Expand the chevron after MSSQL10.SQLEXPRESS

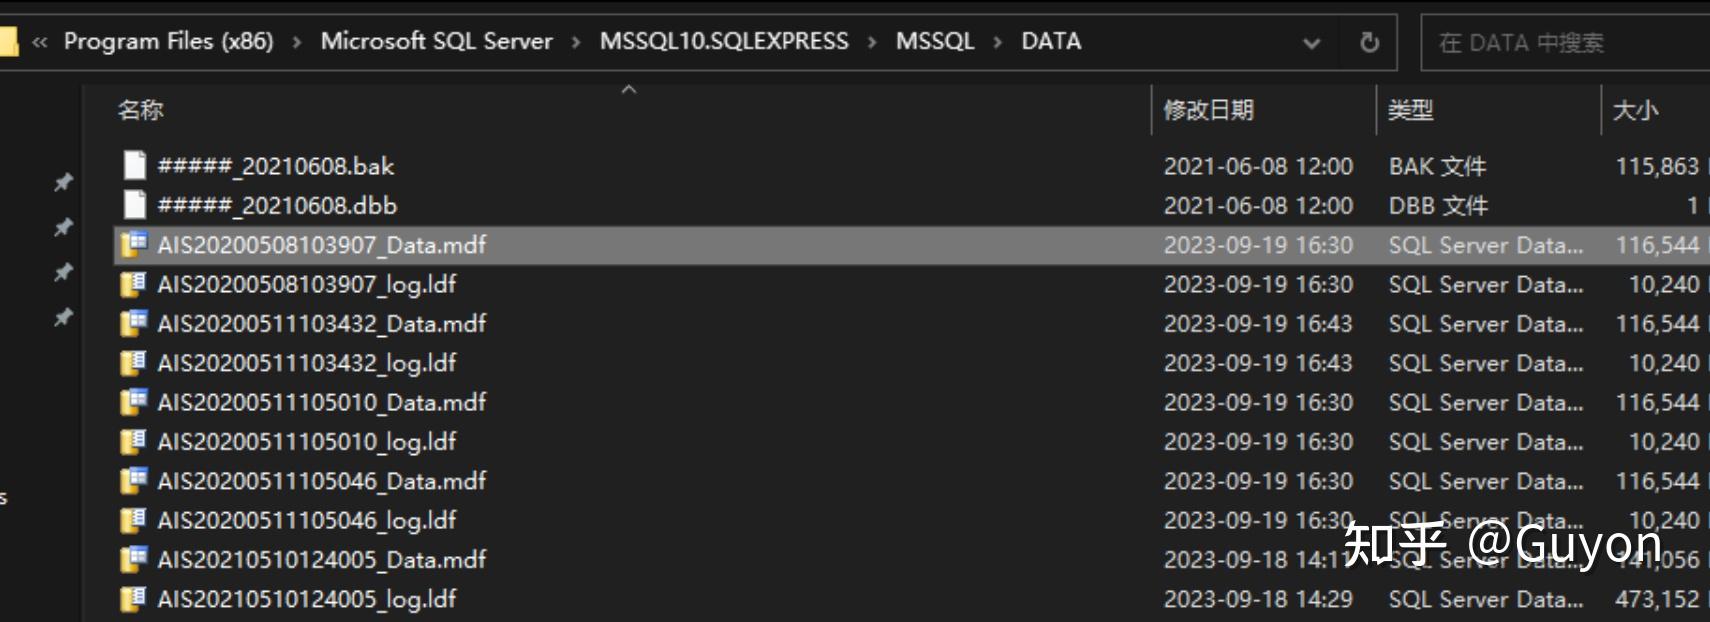[x=872, y=42]
